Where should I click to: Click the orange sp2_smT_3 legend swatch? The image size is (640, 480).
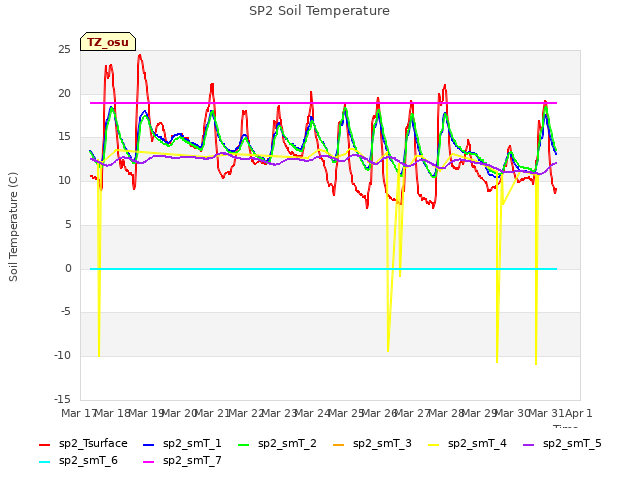(339, 444)
